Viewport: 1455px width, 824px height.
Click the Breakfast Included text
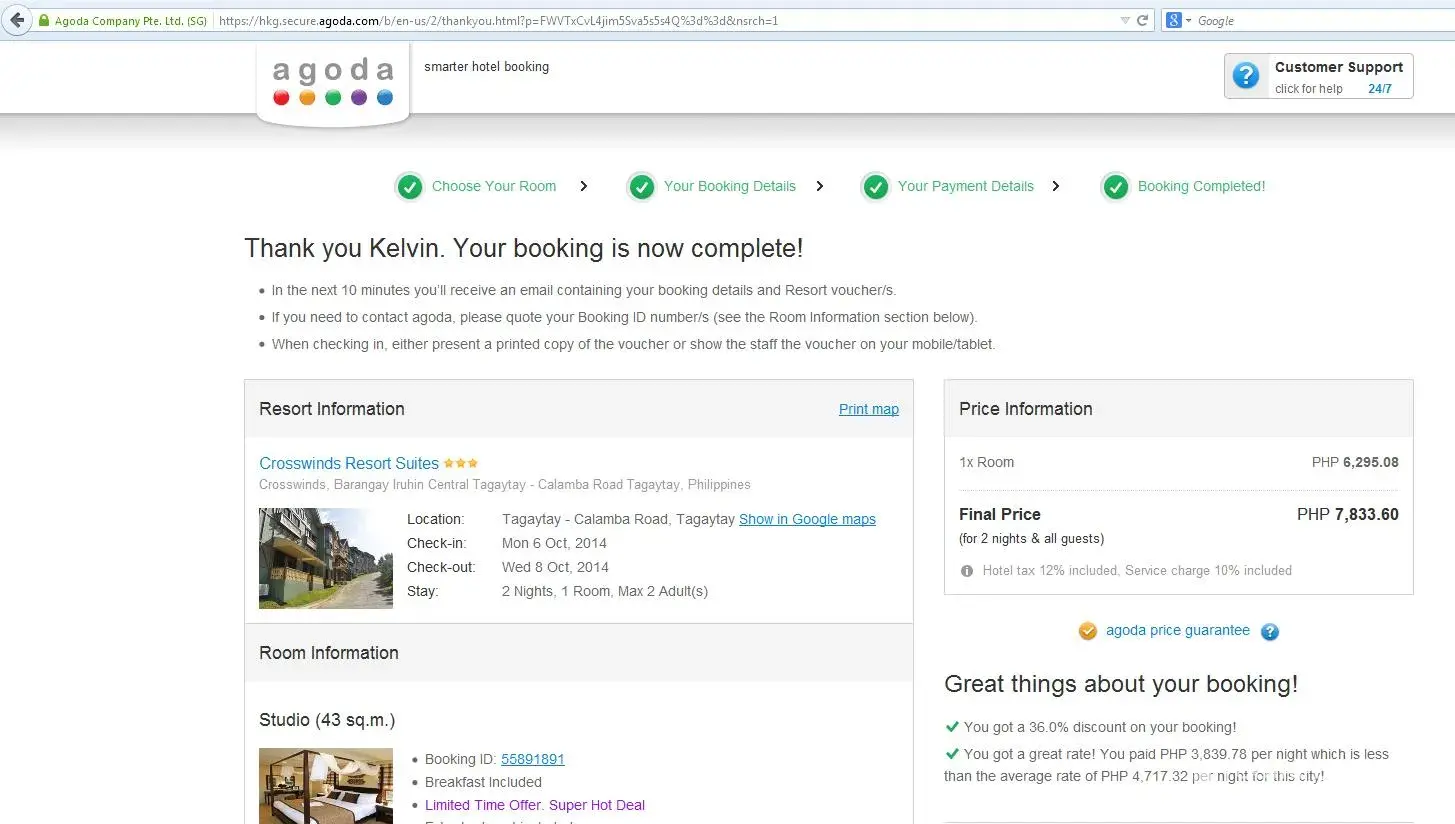tap(483, 782)
